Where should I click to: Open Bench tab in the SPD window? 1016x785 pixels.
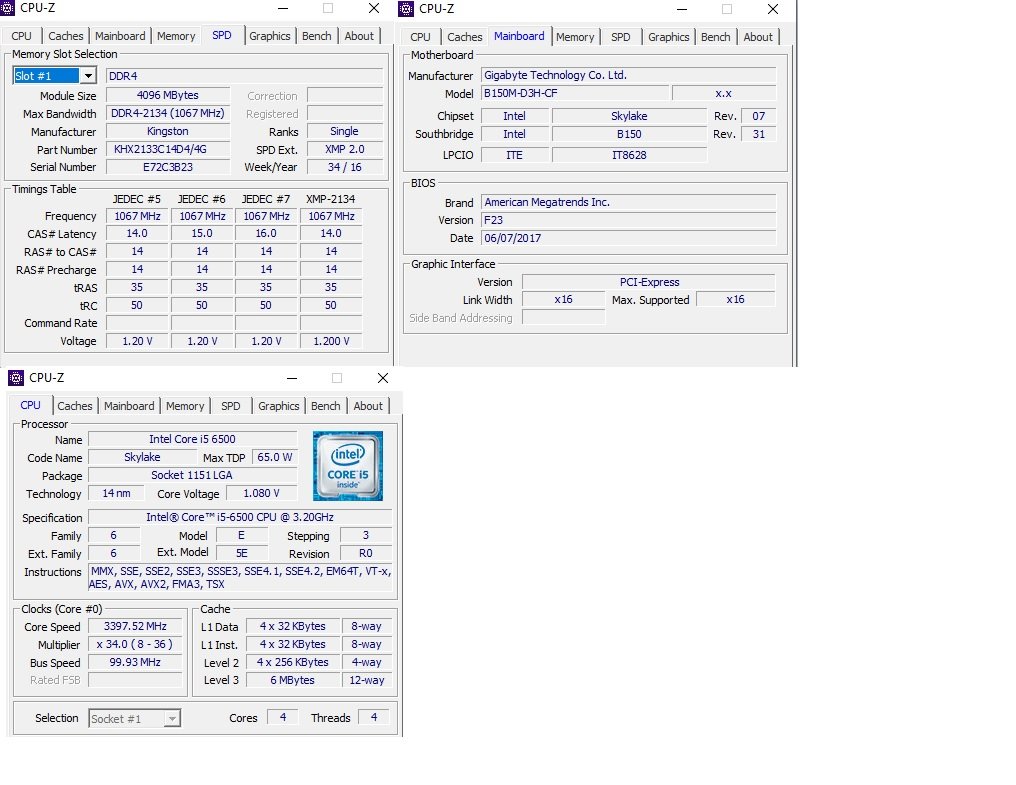[x=316, y=36]
